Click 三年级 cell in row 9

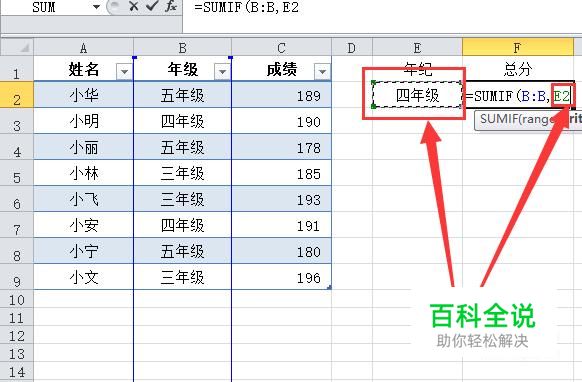tap(182, 277)
